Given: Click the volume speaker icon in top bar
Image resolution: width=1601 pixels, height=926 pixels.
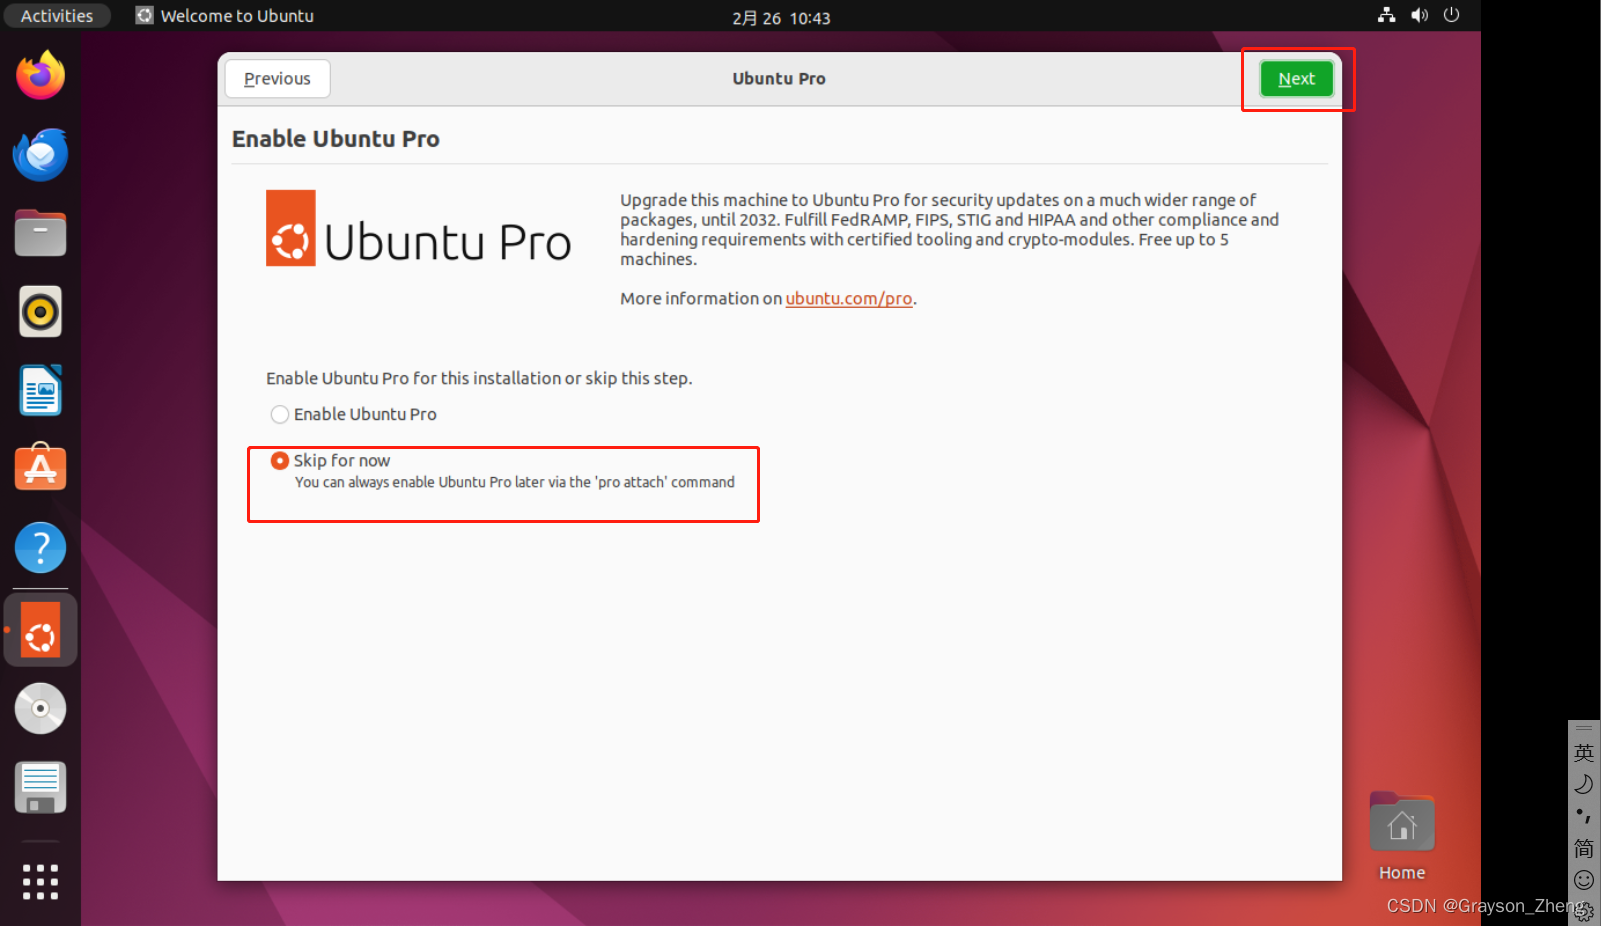Looking at the screenshot, I should click(1419, 15).
